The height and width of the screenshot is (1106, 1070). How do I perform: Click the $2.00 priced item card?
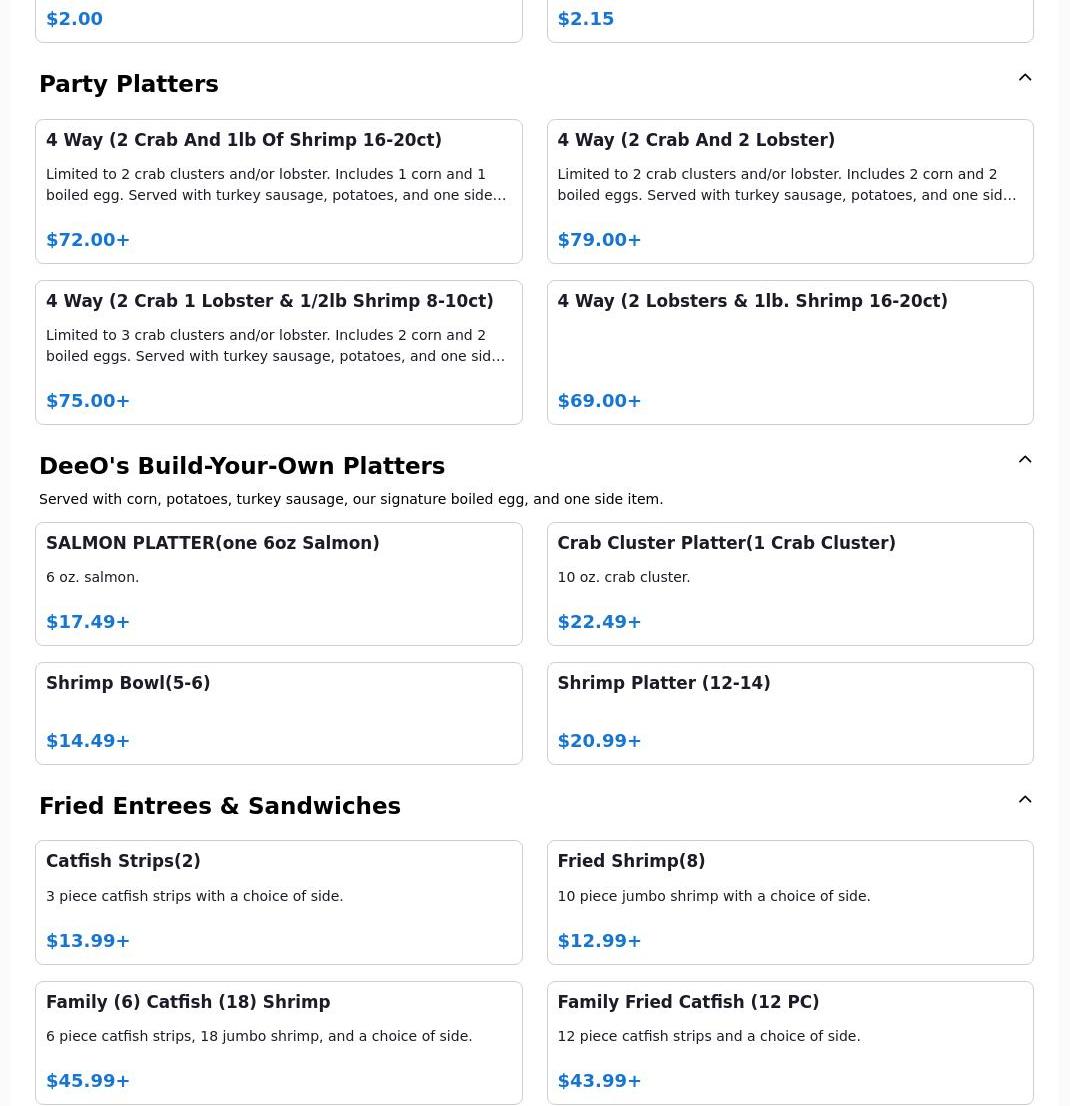(278, 20)
